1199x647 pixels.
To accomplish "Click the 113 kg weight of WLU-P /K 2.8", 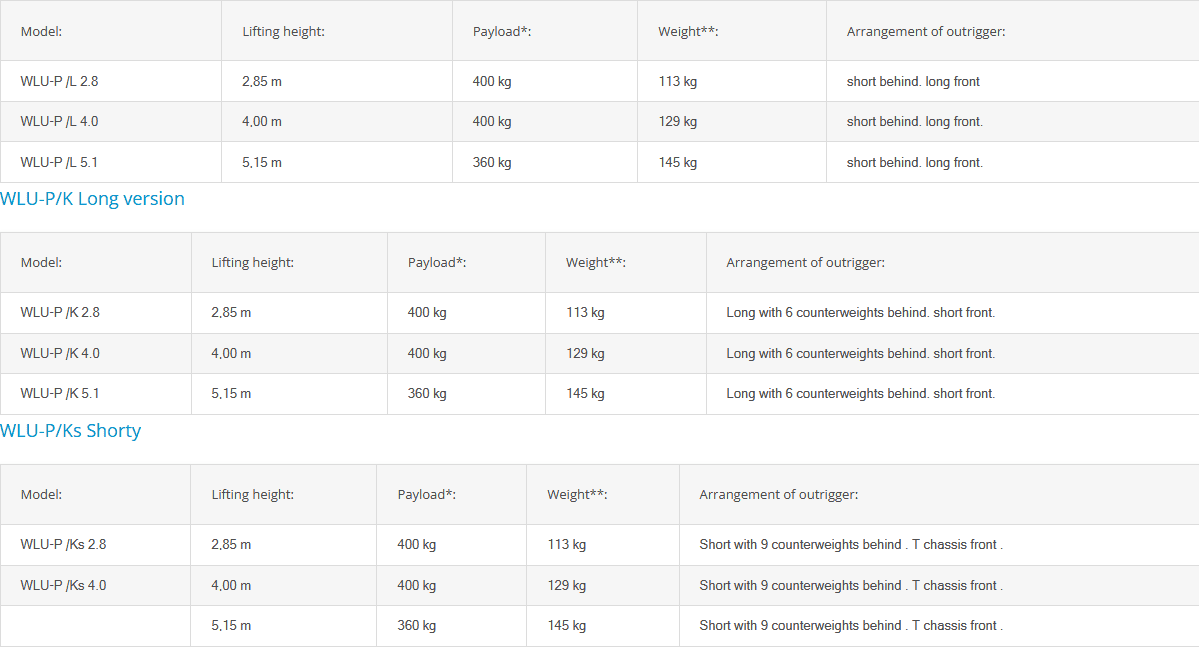I will click(x=585, y=313).
